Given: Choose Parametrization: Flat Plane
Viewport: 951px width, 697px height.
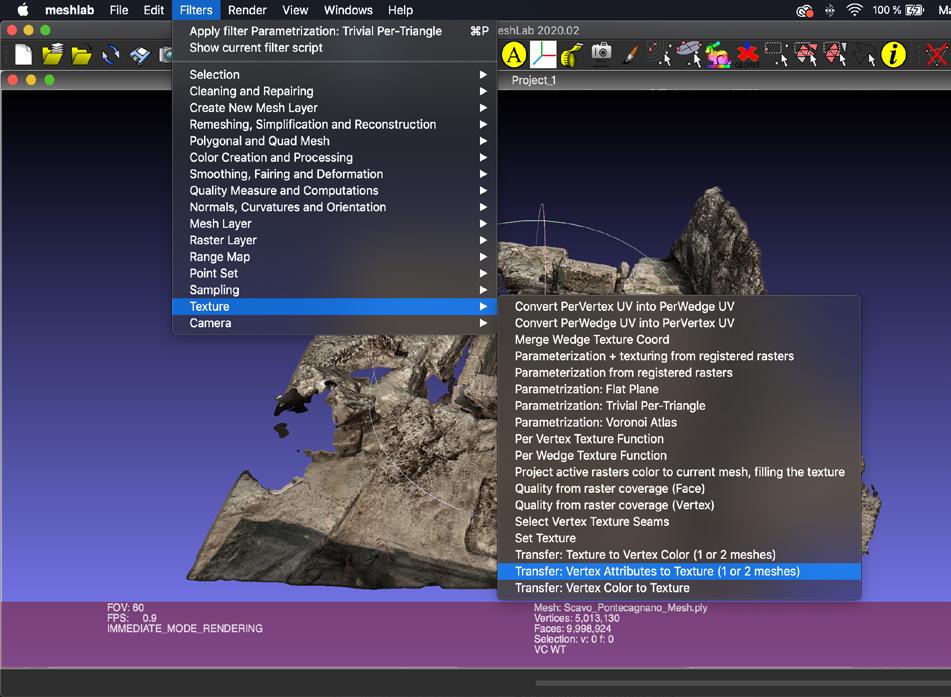Looking at the screenshot, I should click(x=679, y=389).
